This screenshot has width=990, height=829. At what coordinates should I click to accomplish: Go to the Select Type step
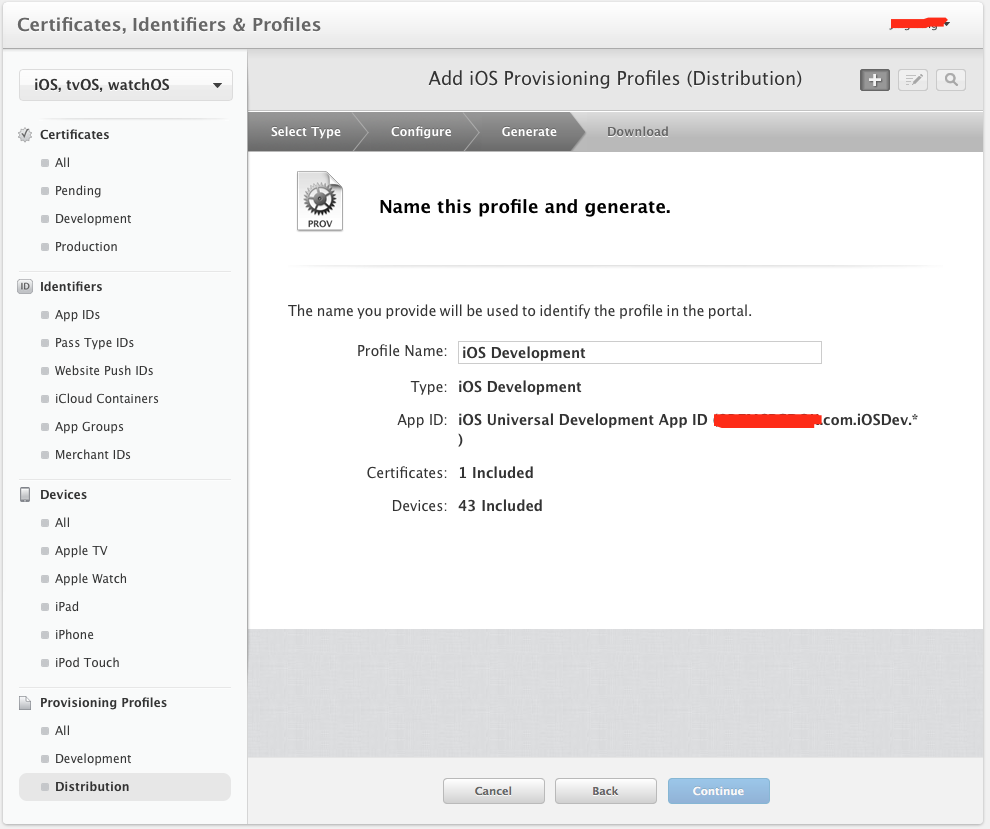pos(305,132)
